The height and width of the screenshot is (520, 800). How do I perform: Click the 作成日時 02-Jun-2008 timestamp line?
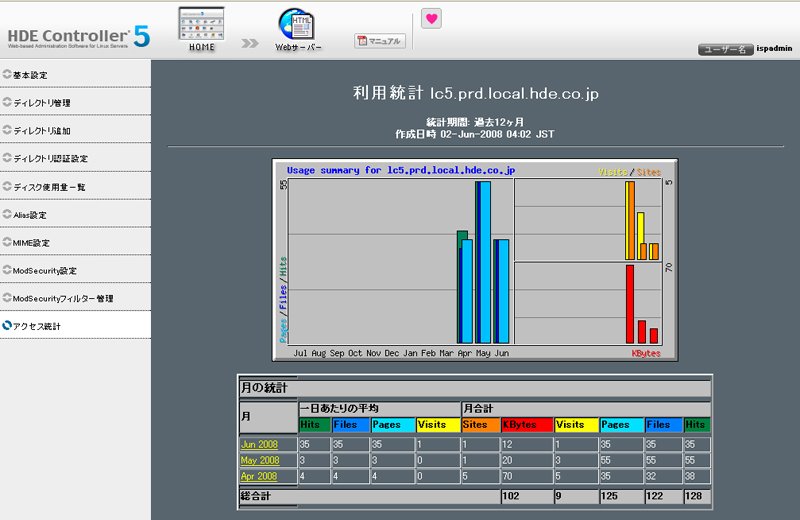click(474, 134)
